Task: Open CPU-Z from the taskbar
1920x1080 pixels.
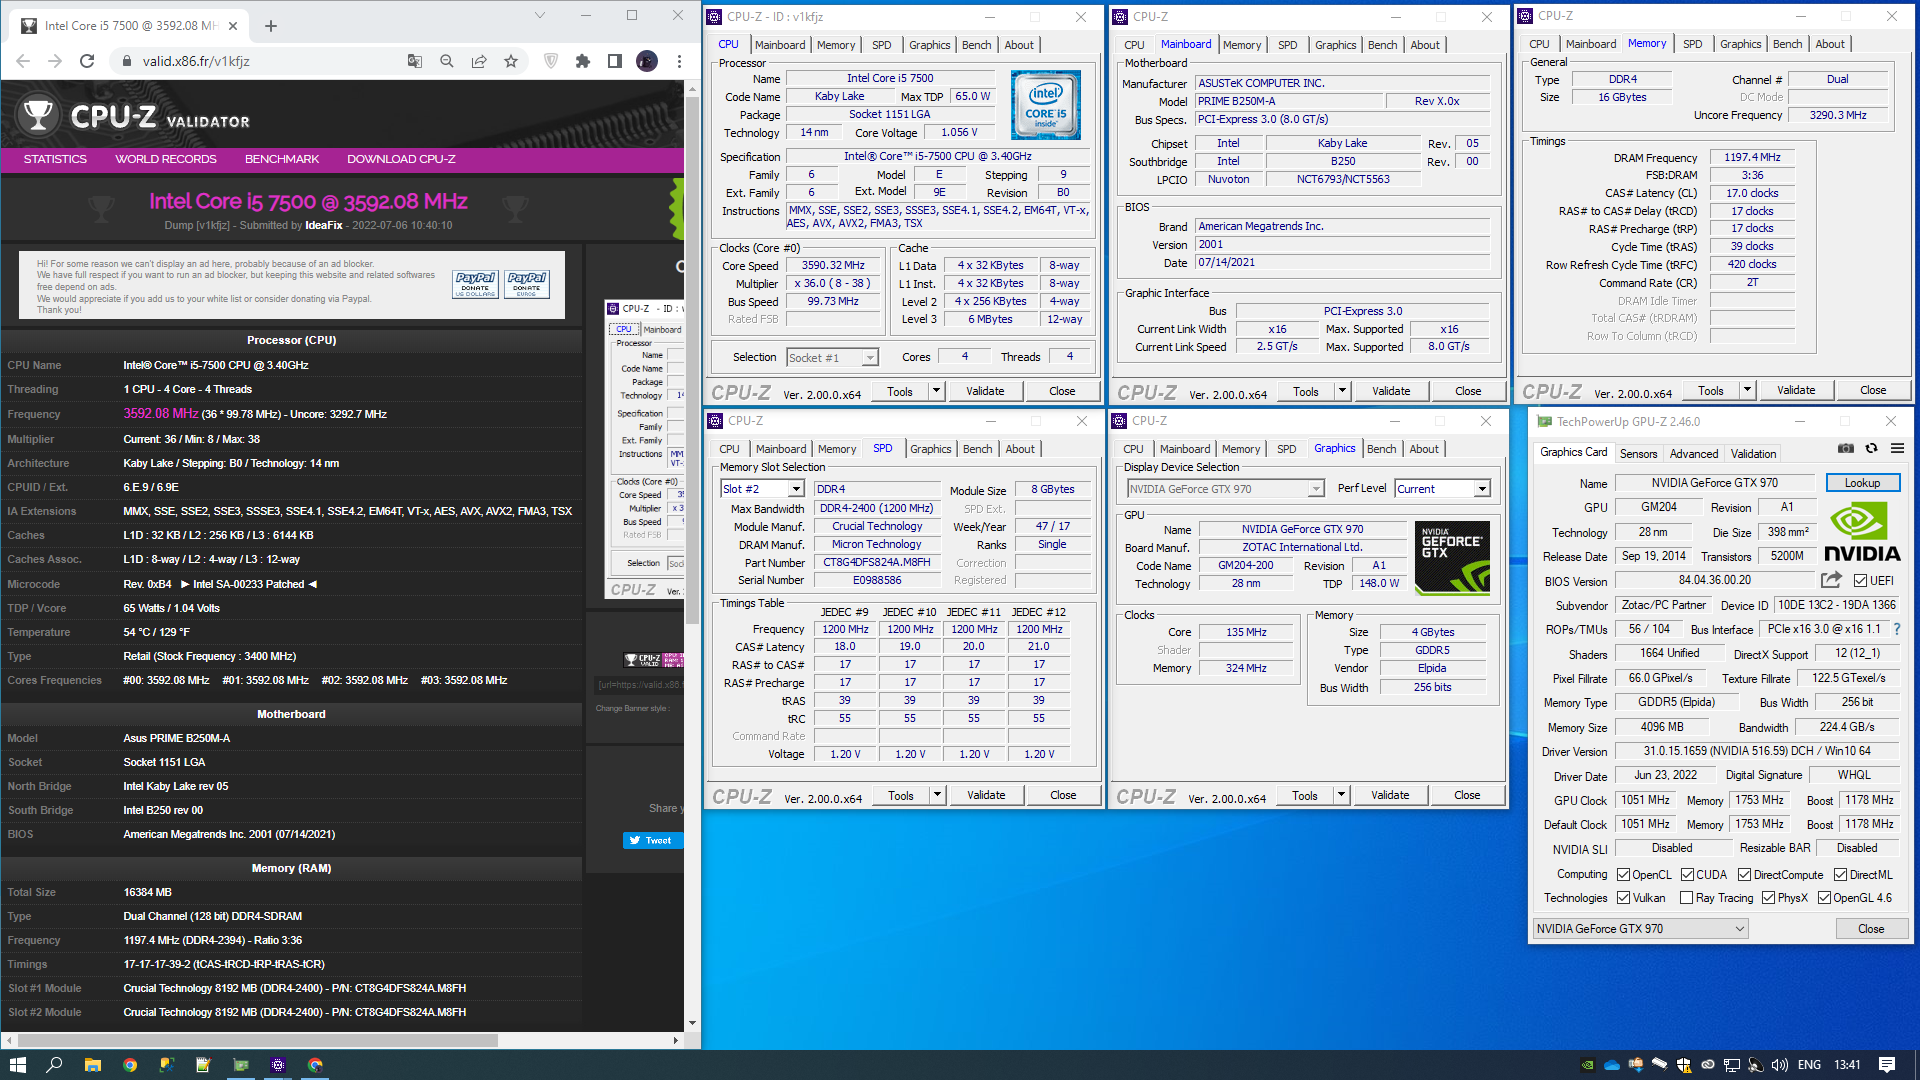Action: (278, 1065)
